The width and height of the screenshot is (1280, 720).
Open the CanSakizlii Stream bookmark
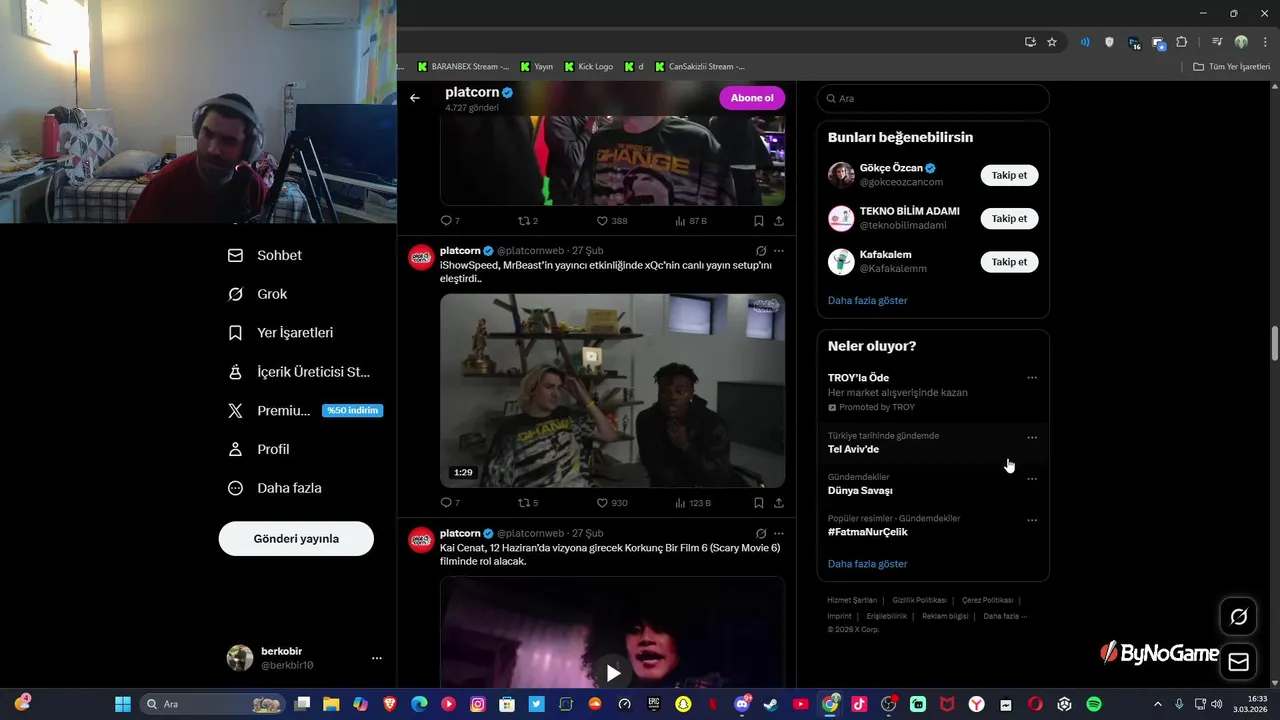699,67
